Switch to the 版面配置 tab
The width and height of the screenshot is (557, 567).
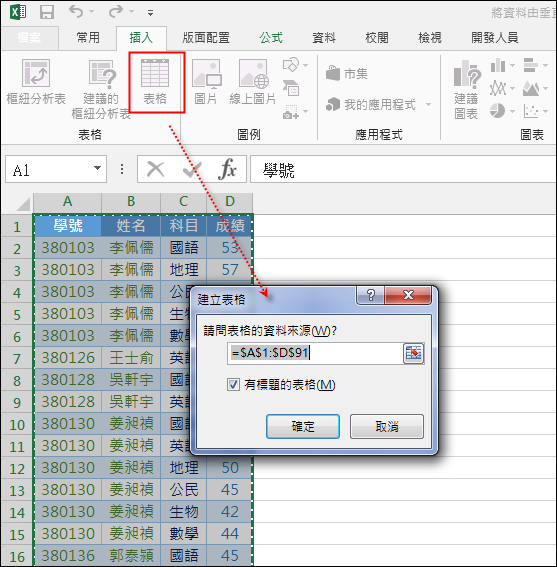coord(206,38)
